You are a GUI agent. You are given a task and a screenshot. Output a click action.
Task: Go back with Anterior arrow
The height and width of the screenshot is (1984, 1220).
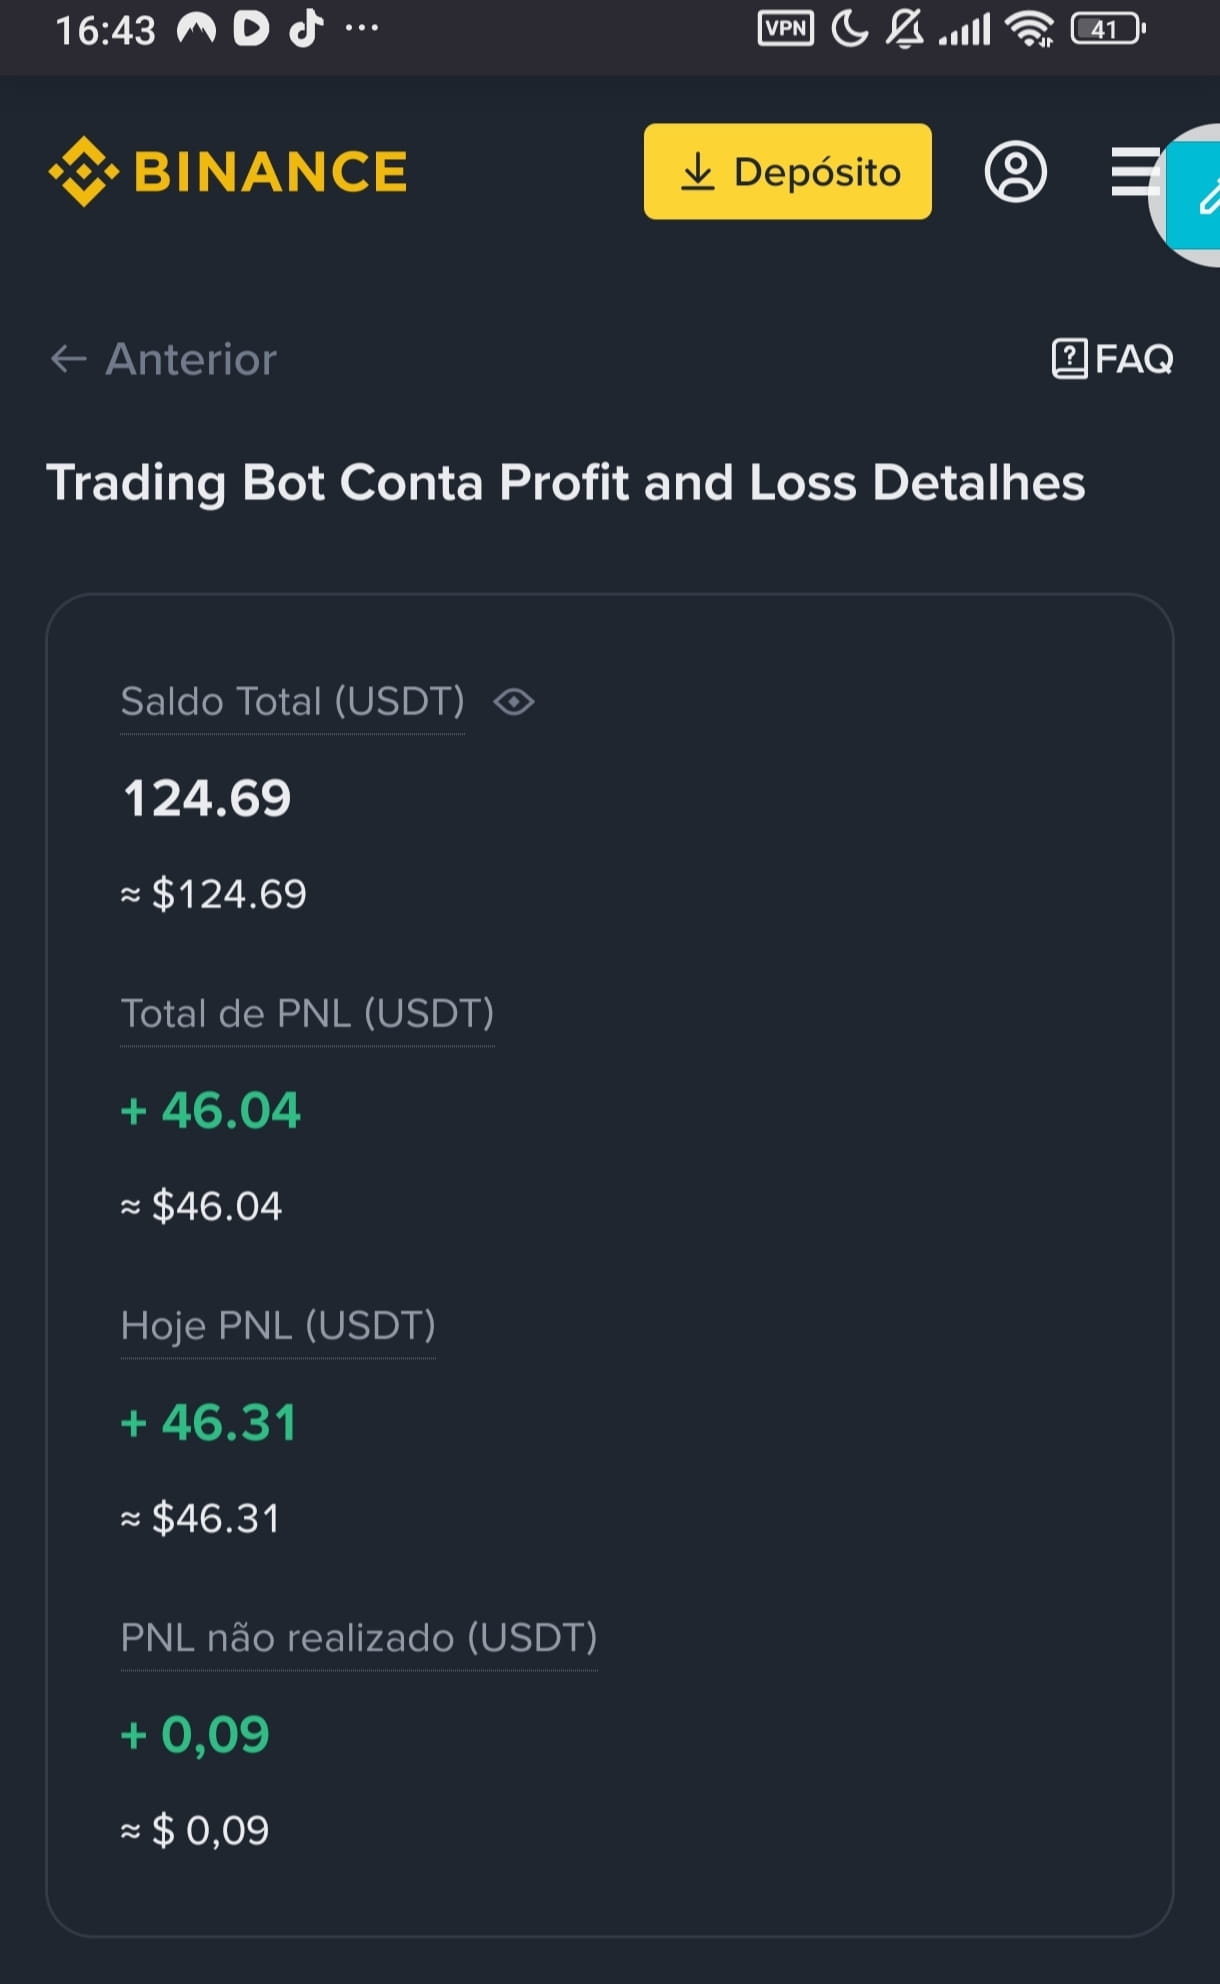coord(163,359)
